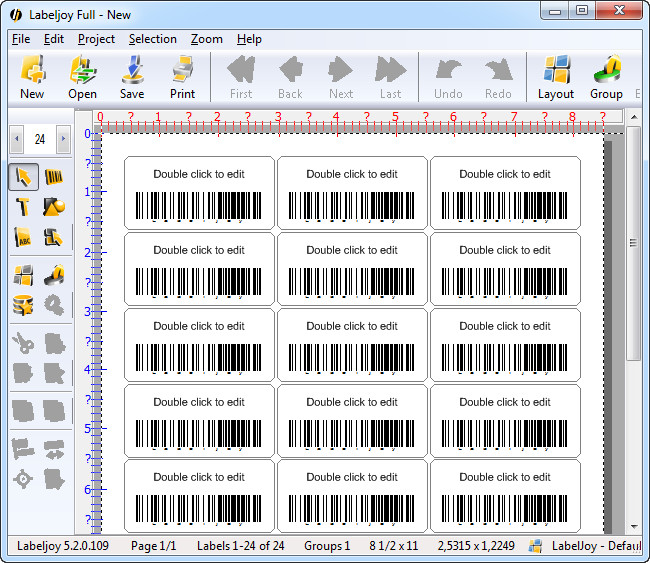Create a new project with New icon
The height and width of the screenshot is (563, 650).
click(x=32, y=77)
